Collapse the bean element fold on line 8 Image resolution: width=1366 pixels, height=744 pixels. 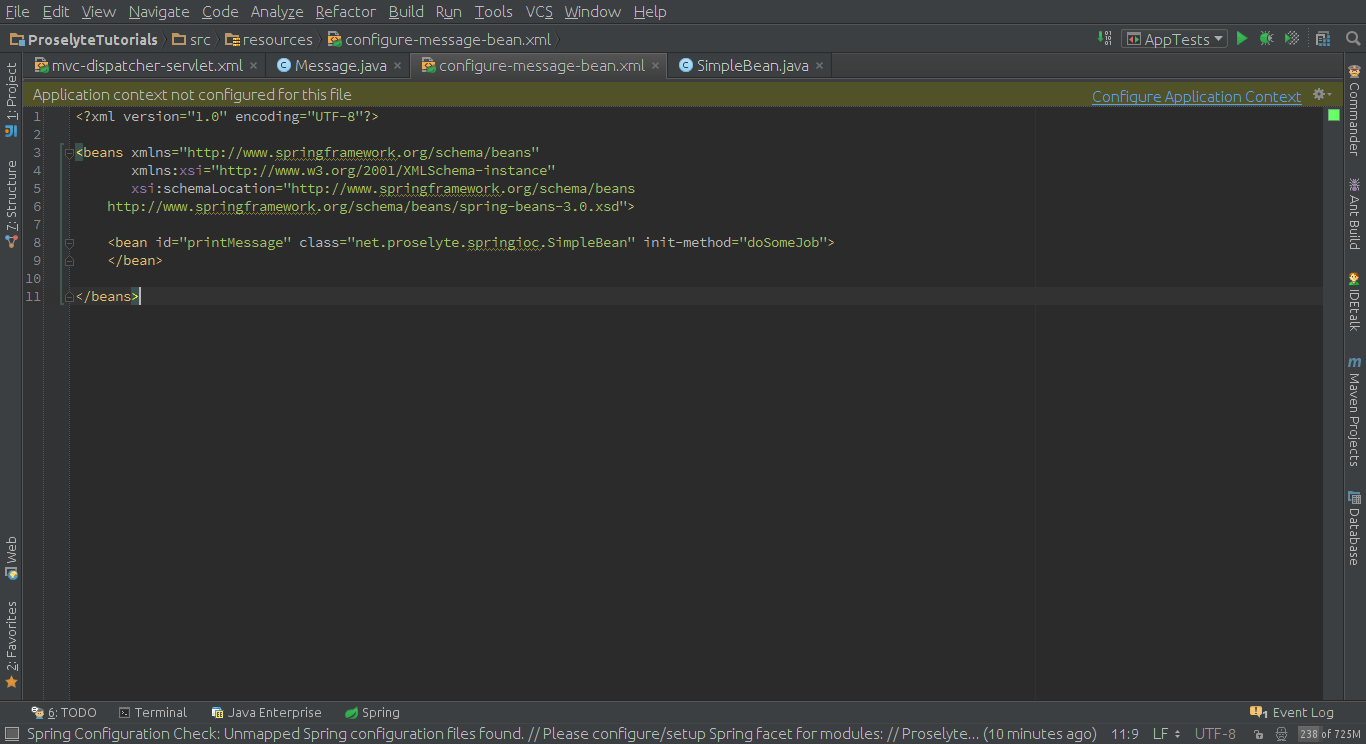click(x=69, y=243)
